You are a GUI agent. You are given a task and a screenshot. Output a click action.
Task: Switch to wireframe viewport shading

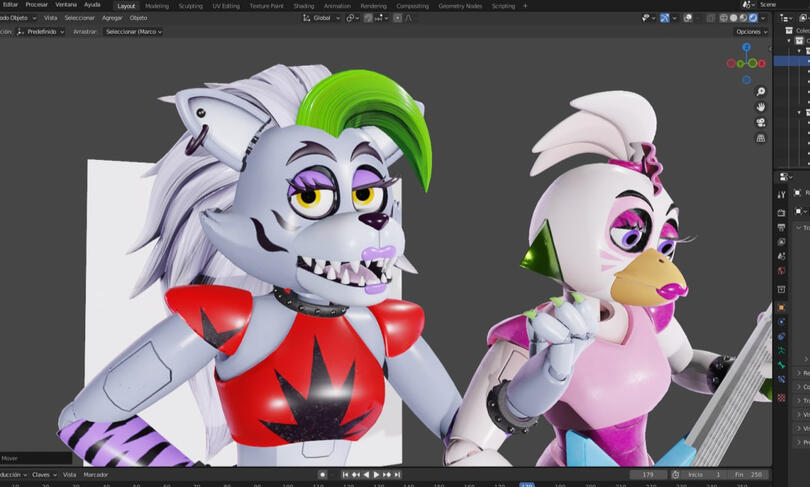[x=724, y=18]
